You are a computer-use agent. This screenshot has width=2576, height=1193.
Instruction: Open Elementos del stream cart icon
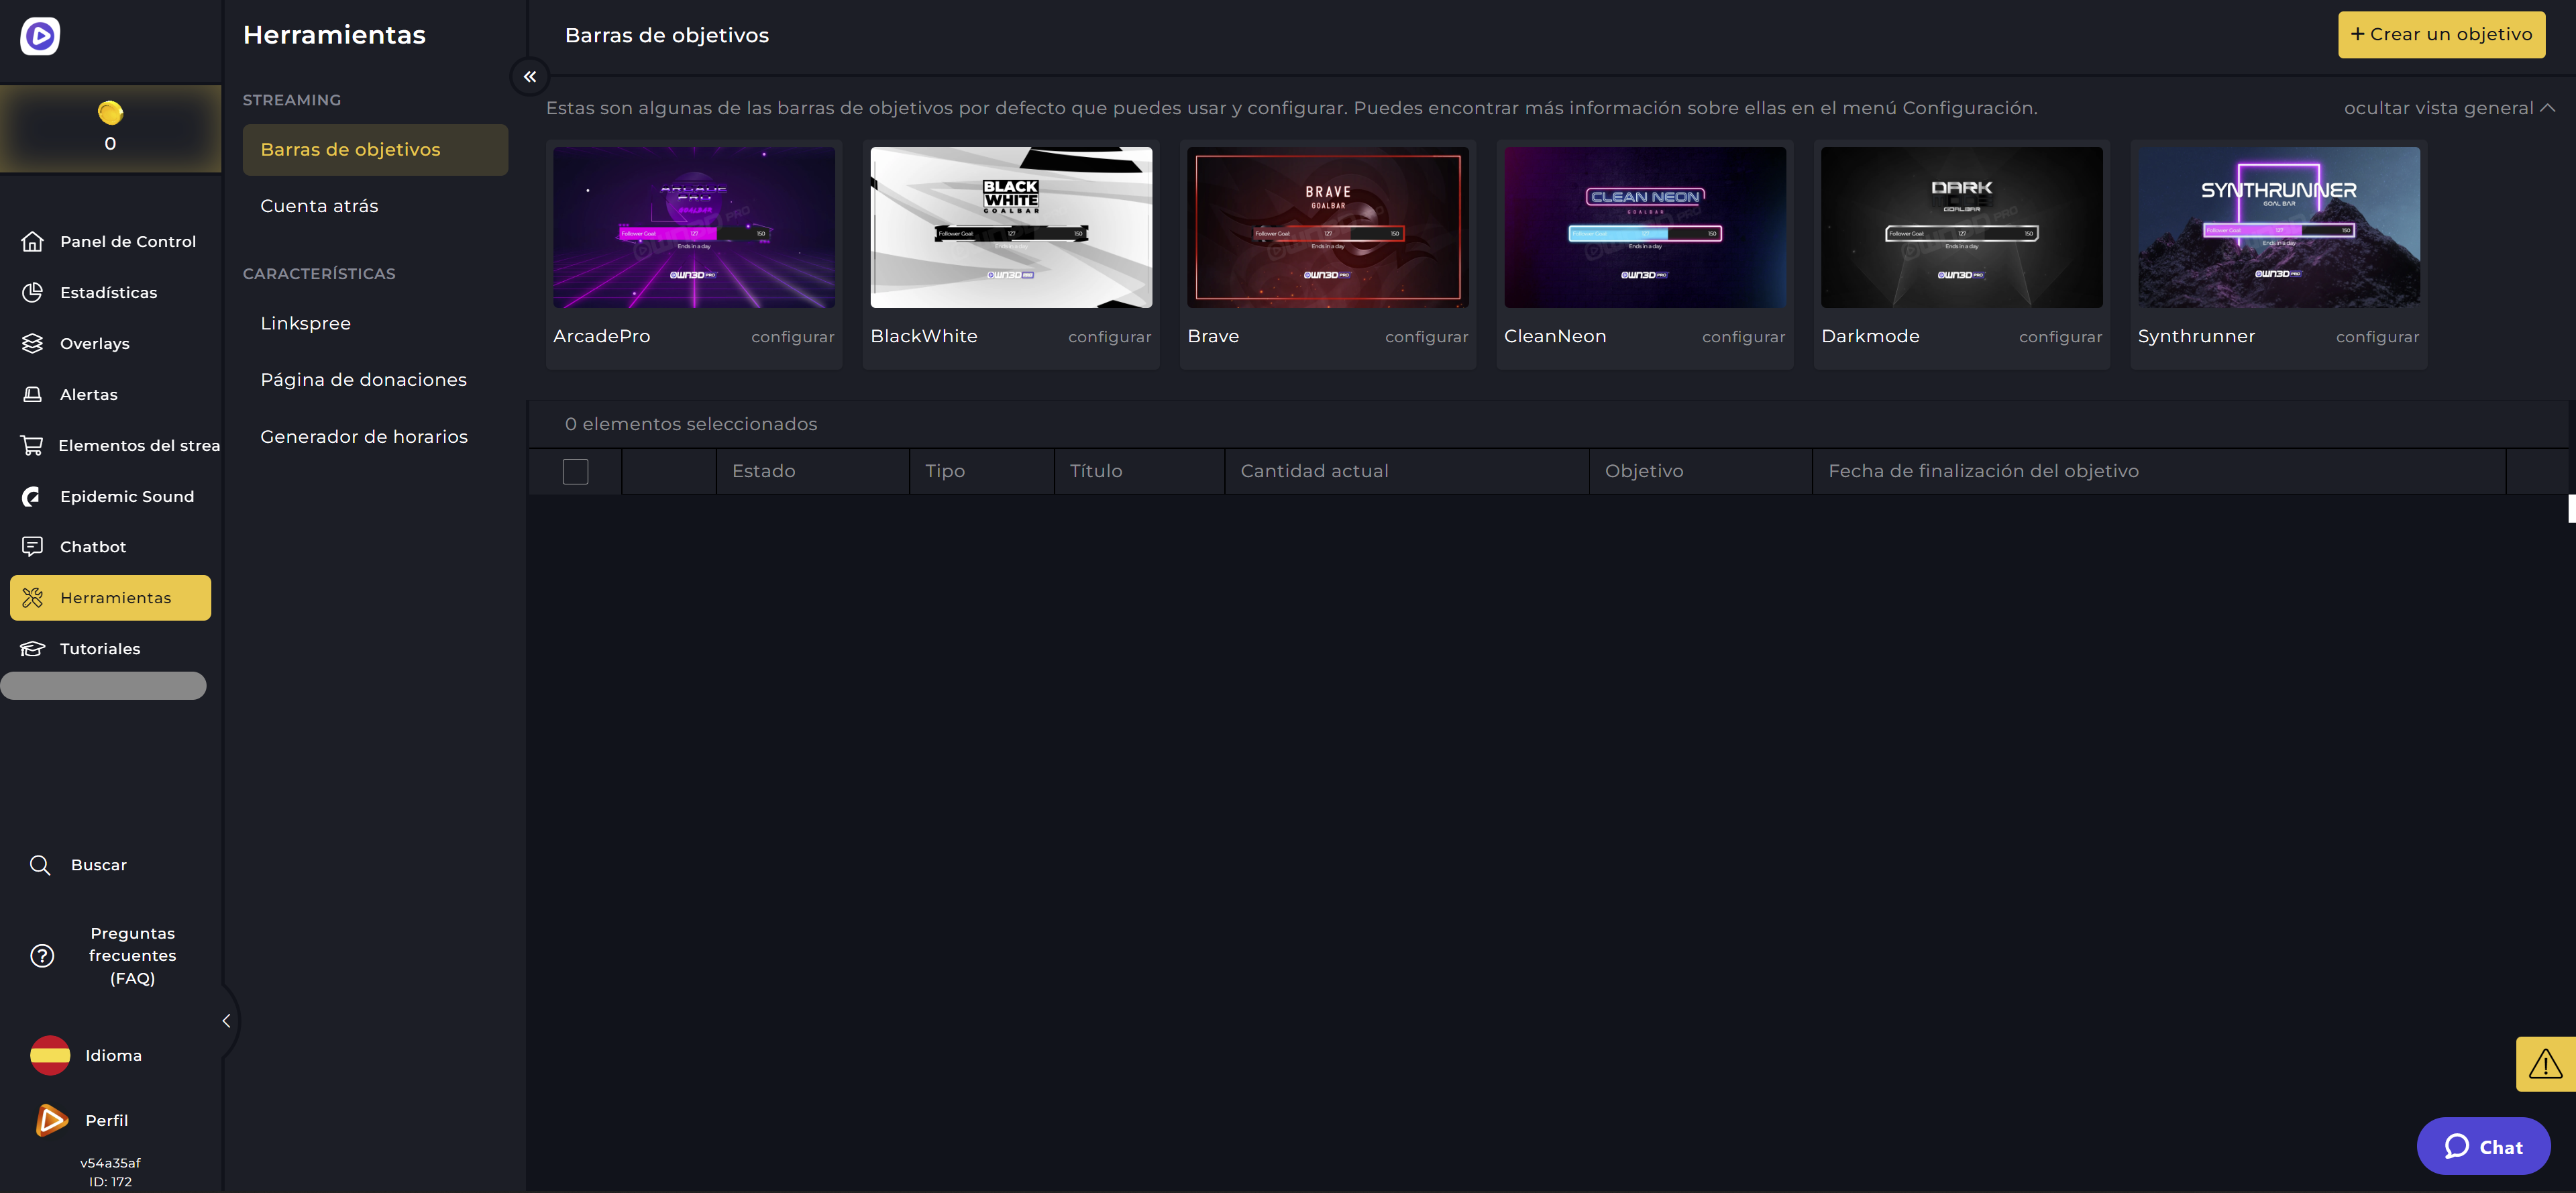(x=33, y=445)
